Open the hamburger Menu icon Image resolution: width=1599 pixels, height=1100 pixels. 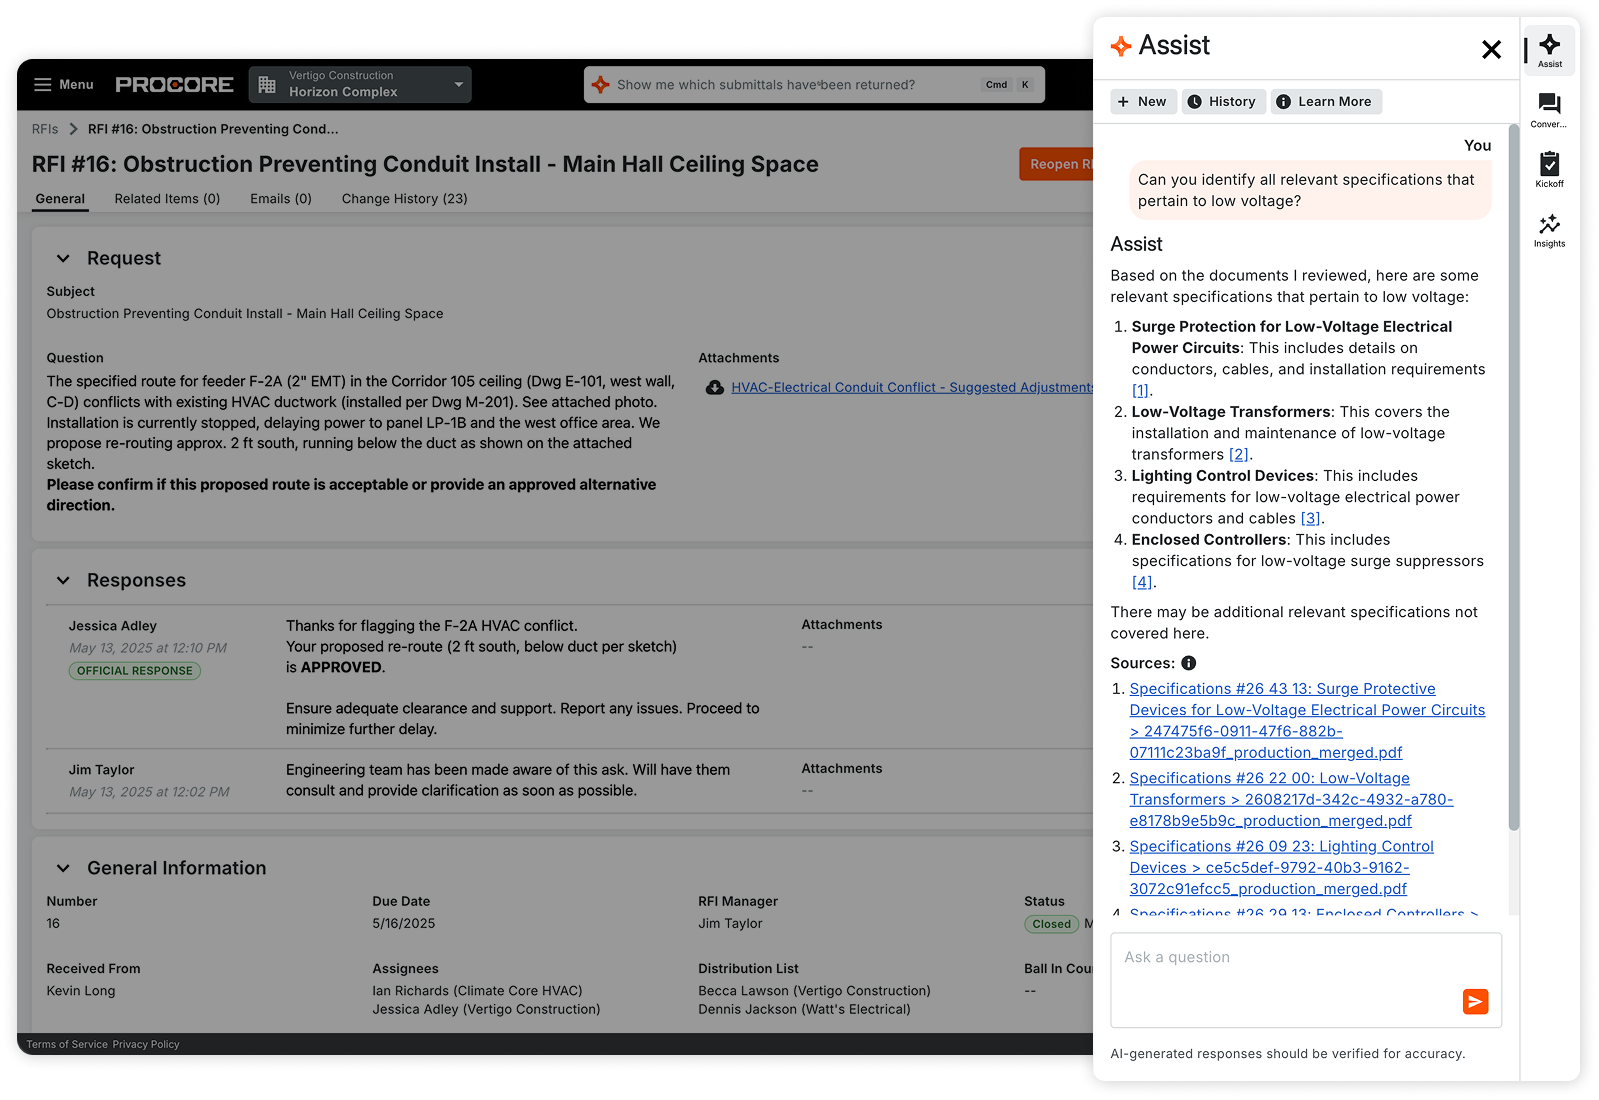point(43,85)
